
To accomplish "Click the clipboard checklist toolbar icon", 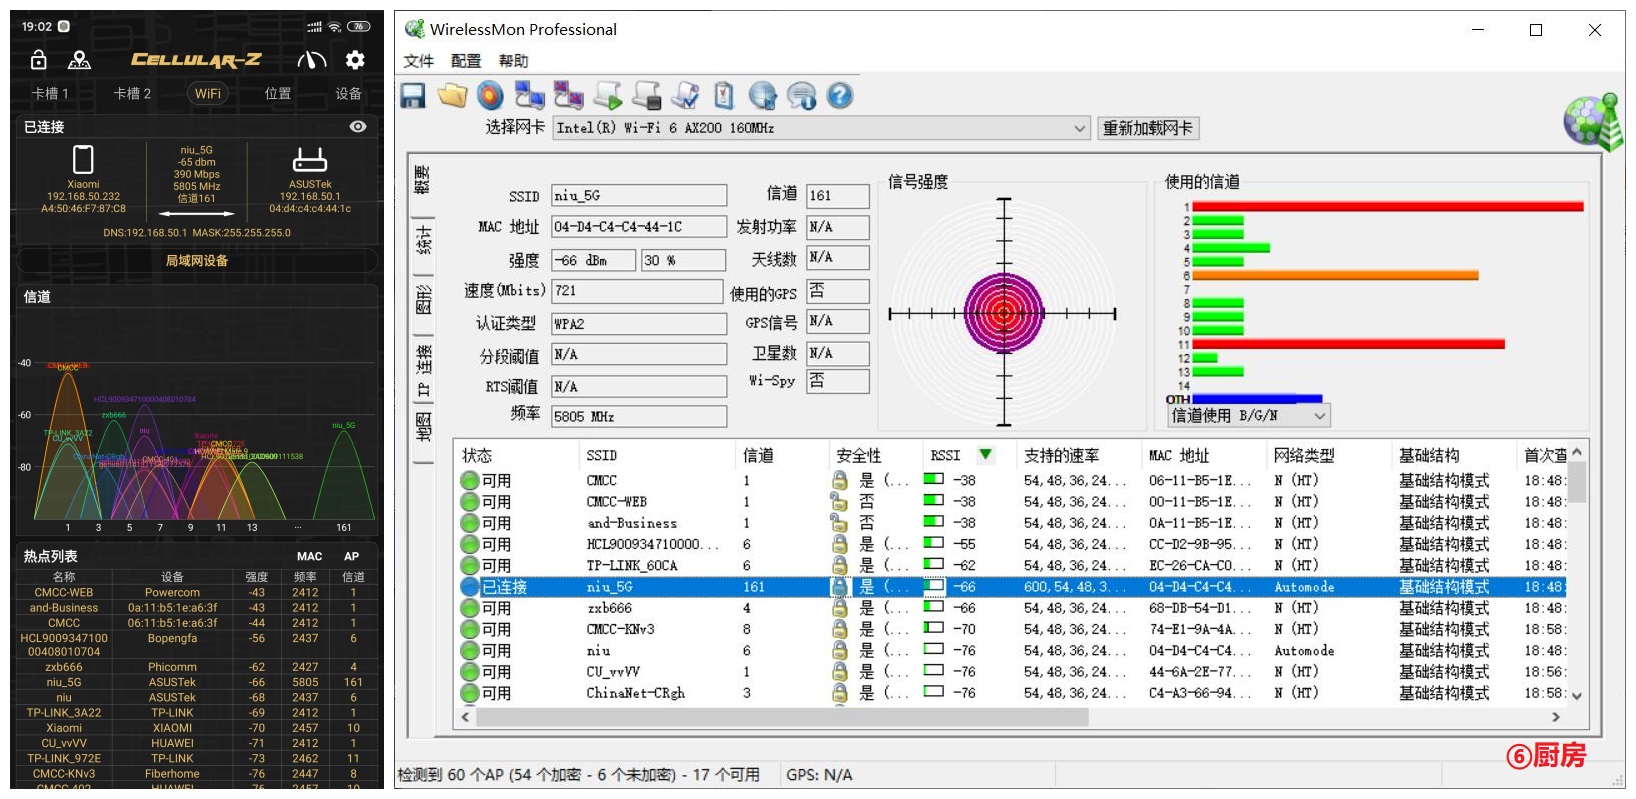I will 724,96.
